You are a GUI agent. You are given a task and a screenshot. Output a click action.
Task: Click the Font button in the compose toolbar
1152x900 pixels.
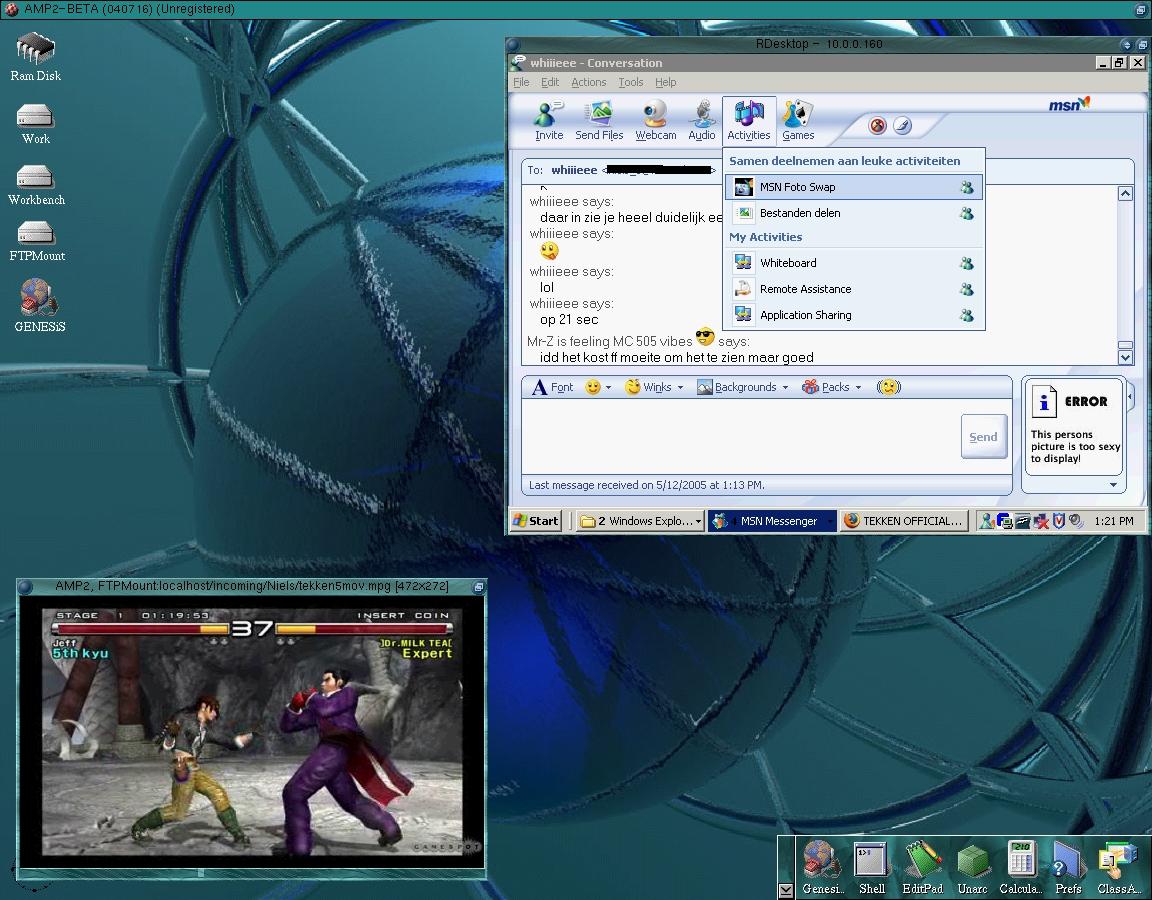point(552,387)
